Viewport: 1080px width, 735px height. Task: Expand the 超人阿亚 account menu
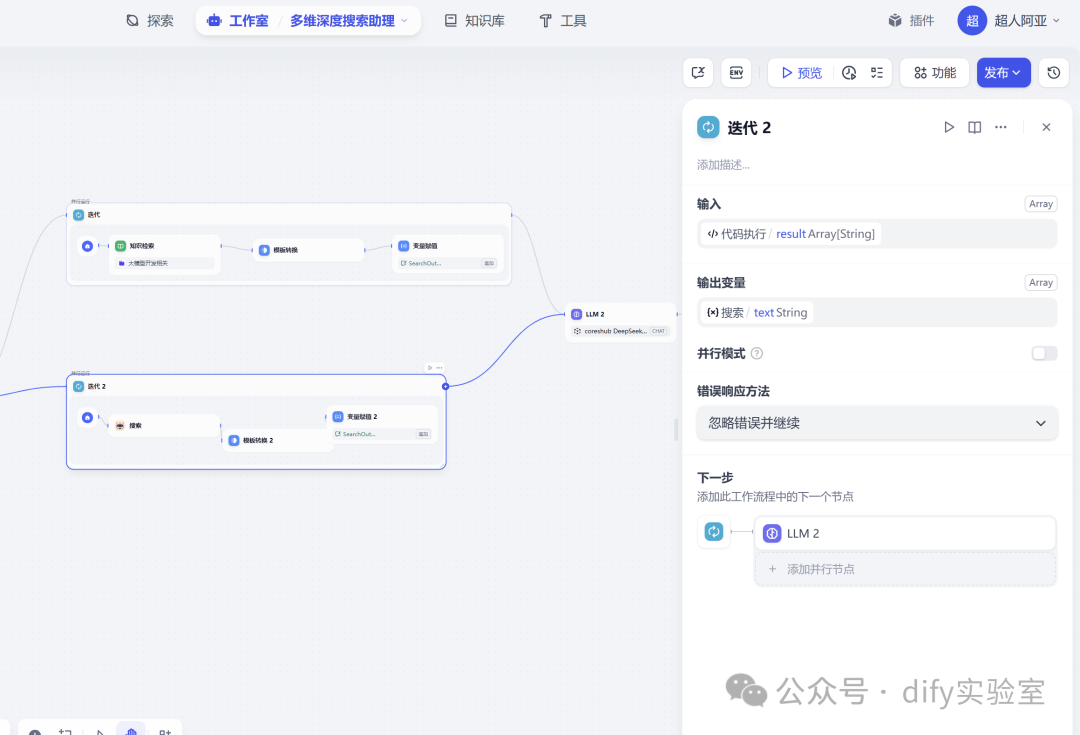click(x=1009, y=21)
